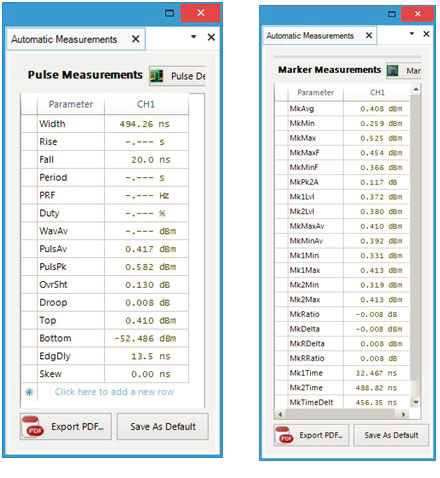The image size is (440, 478).
Task: Open left panel options dropdown arrow
Action: click(x=193, y=37)
